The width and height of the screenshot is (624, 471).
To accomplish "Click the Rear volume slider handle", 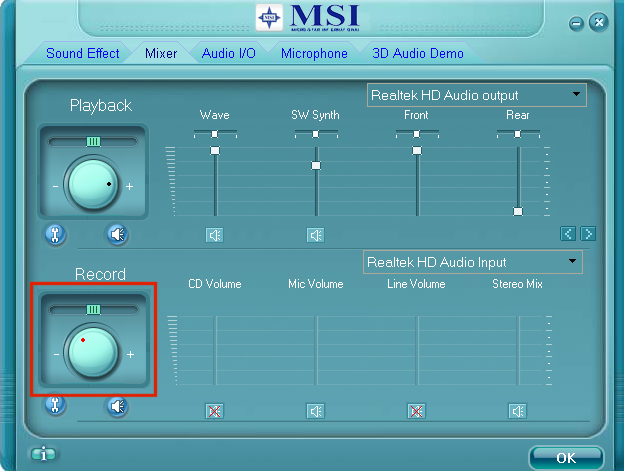I will [x=517, y=211].
